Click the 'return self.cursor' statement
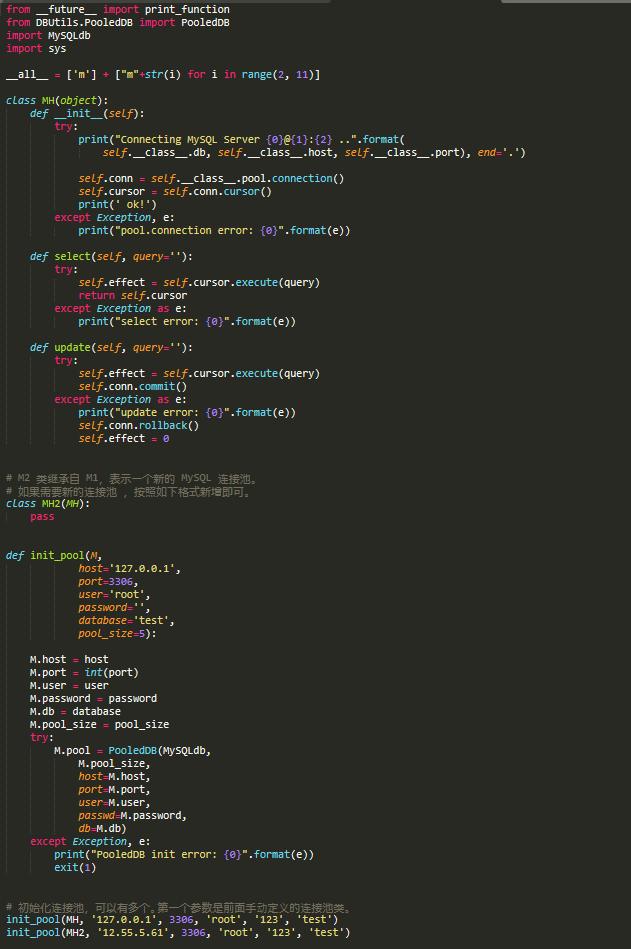Image resolution: width=631 pixels, height=949 pixels. [132, 296]
